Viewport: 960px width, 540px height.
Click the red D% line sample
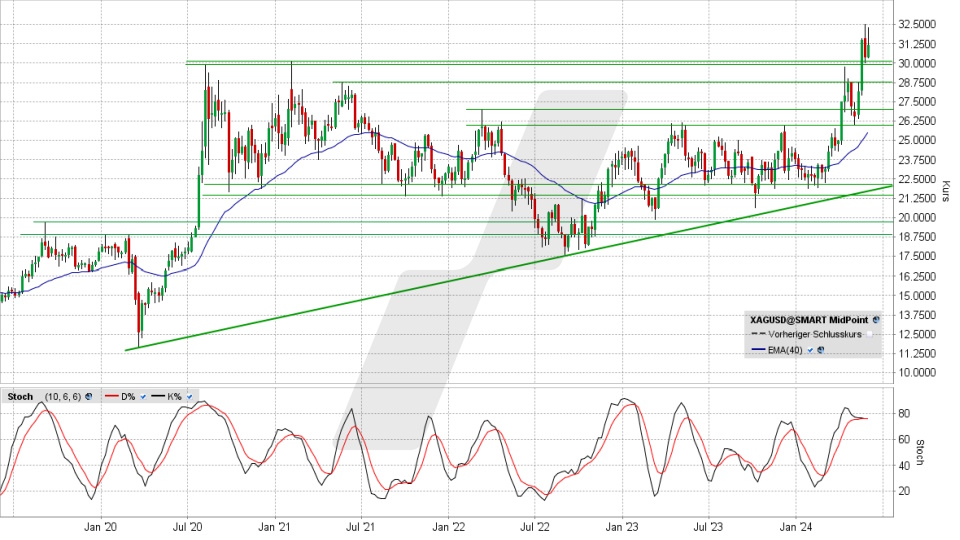112,396
